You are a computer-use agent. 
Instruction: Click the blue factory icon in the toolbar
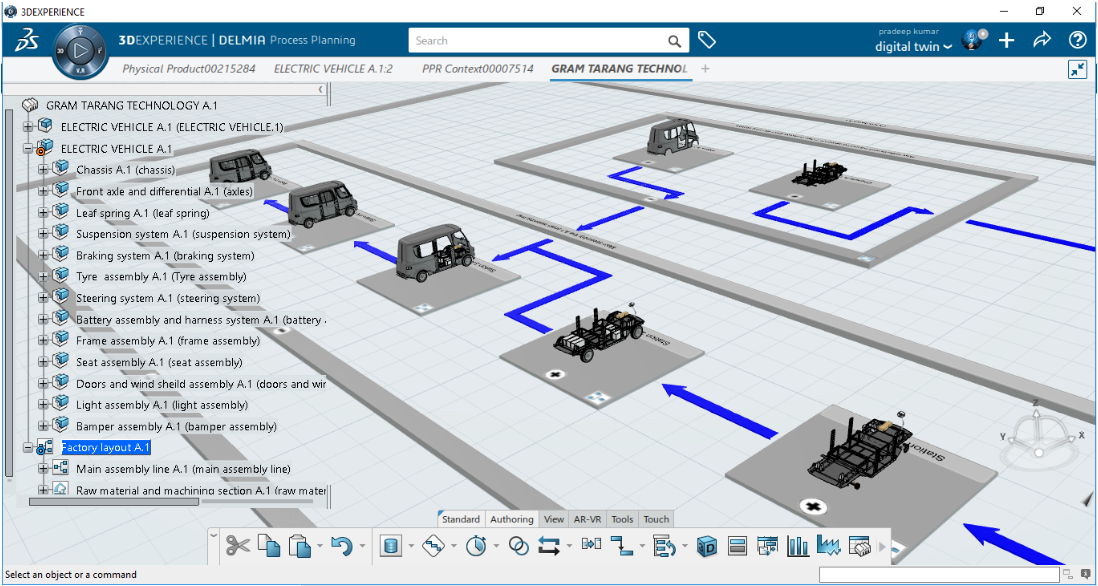(828, 545)
